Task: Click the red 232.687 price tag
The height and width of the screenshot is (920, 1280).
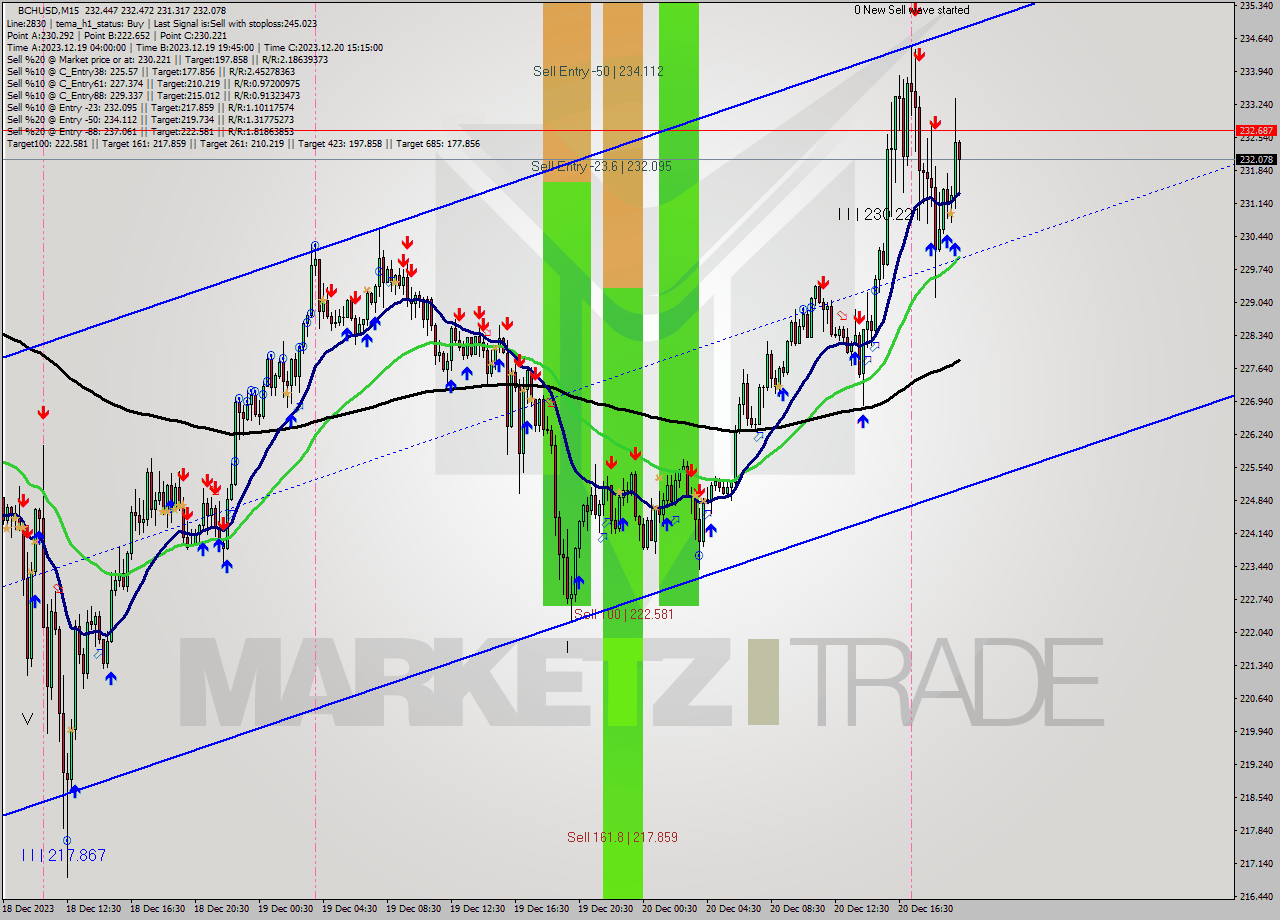Action: point(1256,130)
